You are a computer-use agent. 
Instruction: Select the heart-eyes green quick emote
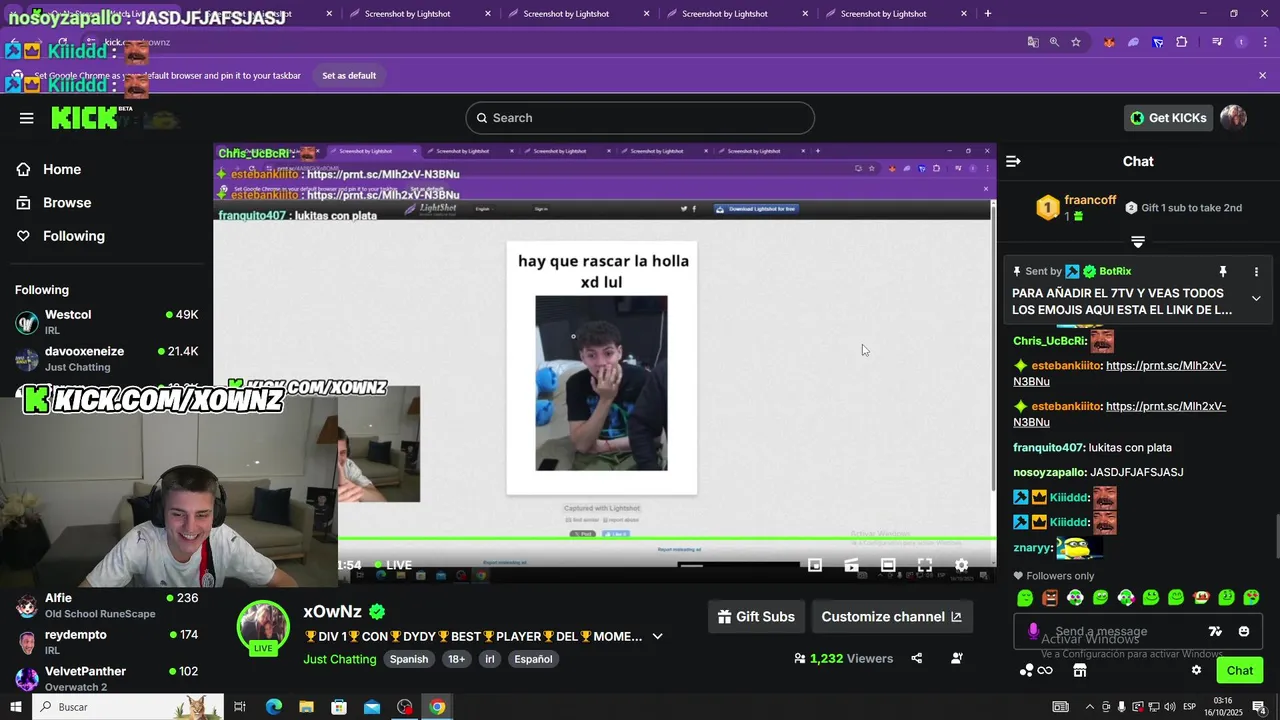click(1251, 598)
